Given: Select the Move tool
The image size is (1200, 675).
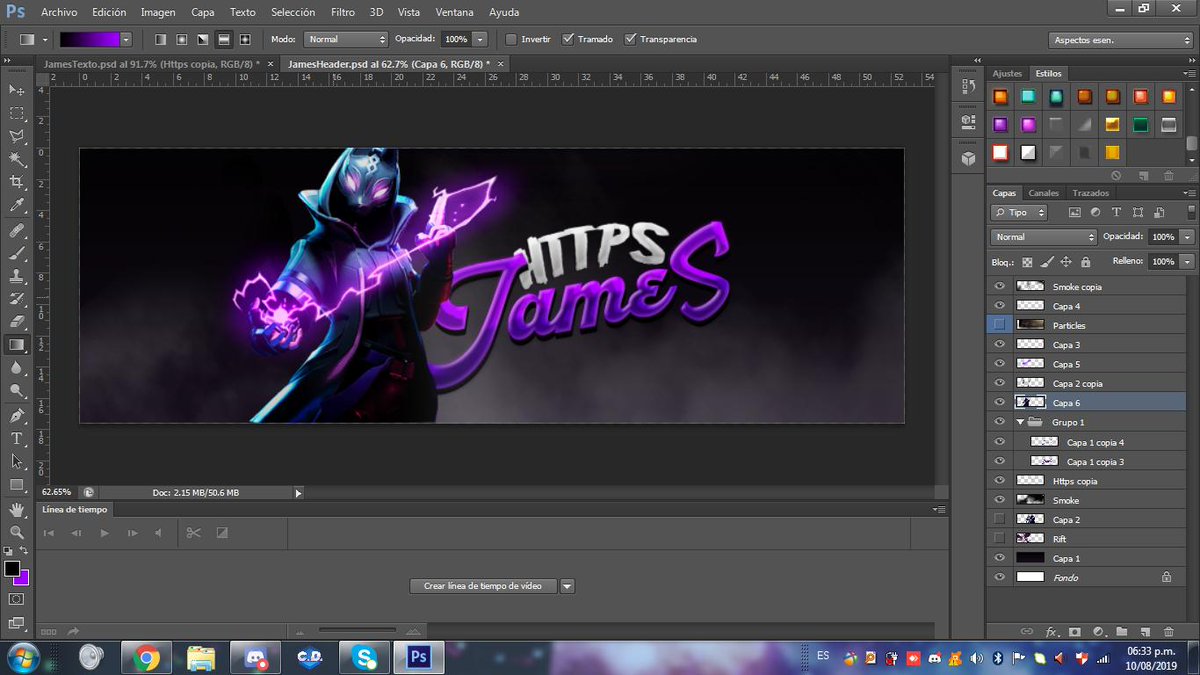Looking at the screenshot, I should [16, 90].
